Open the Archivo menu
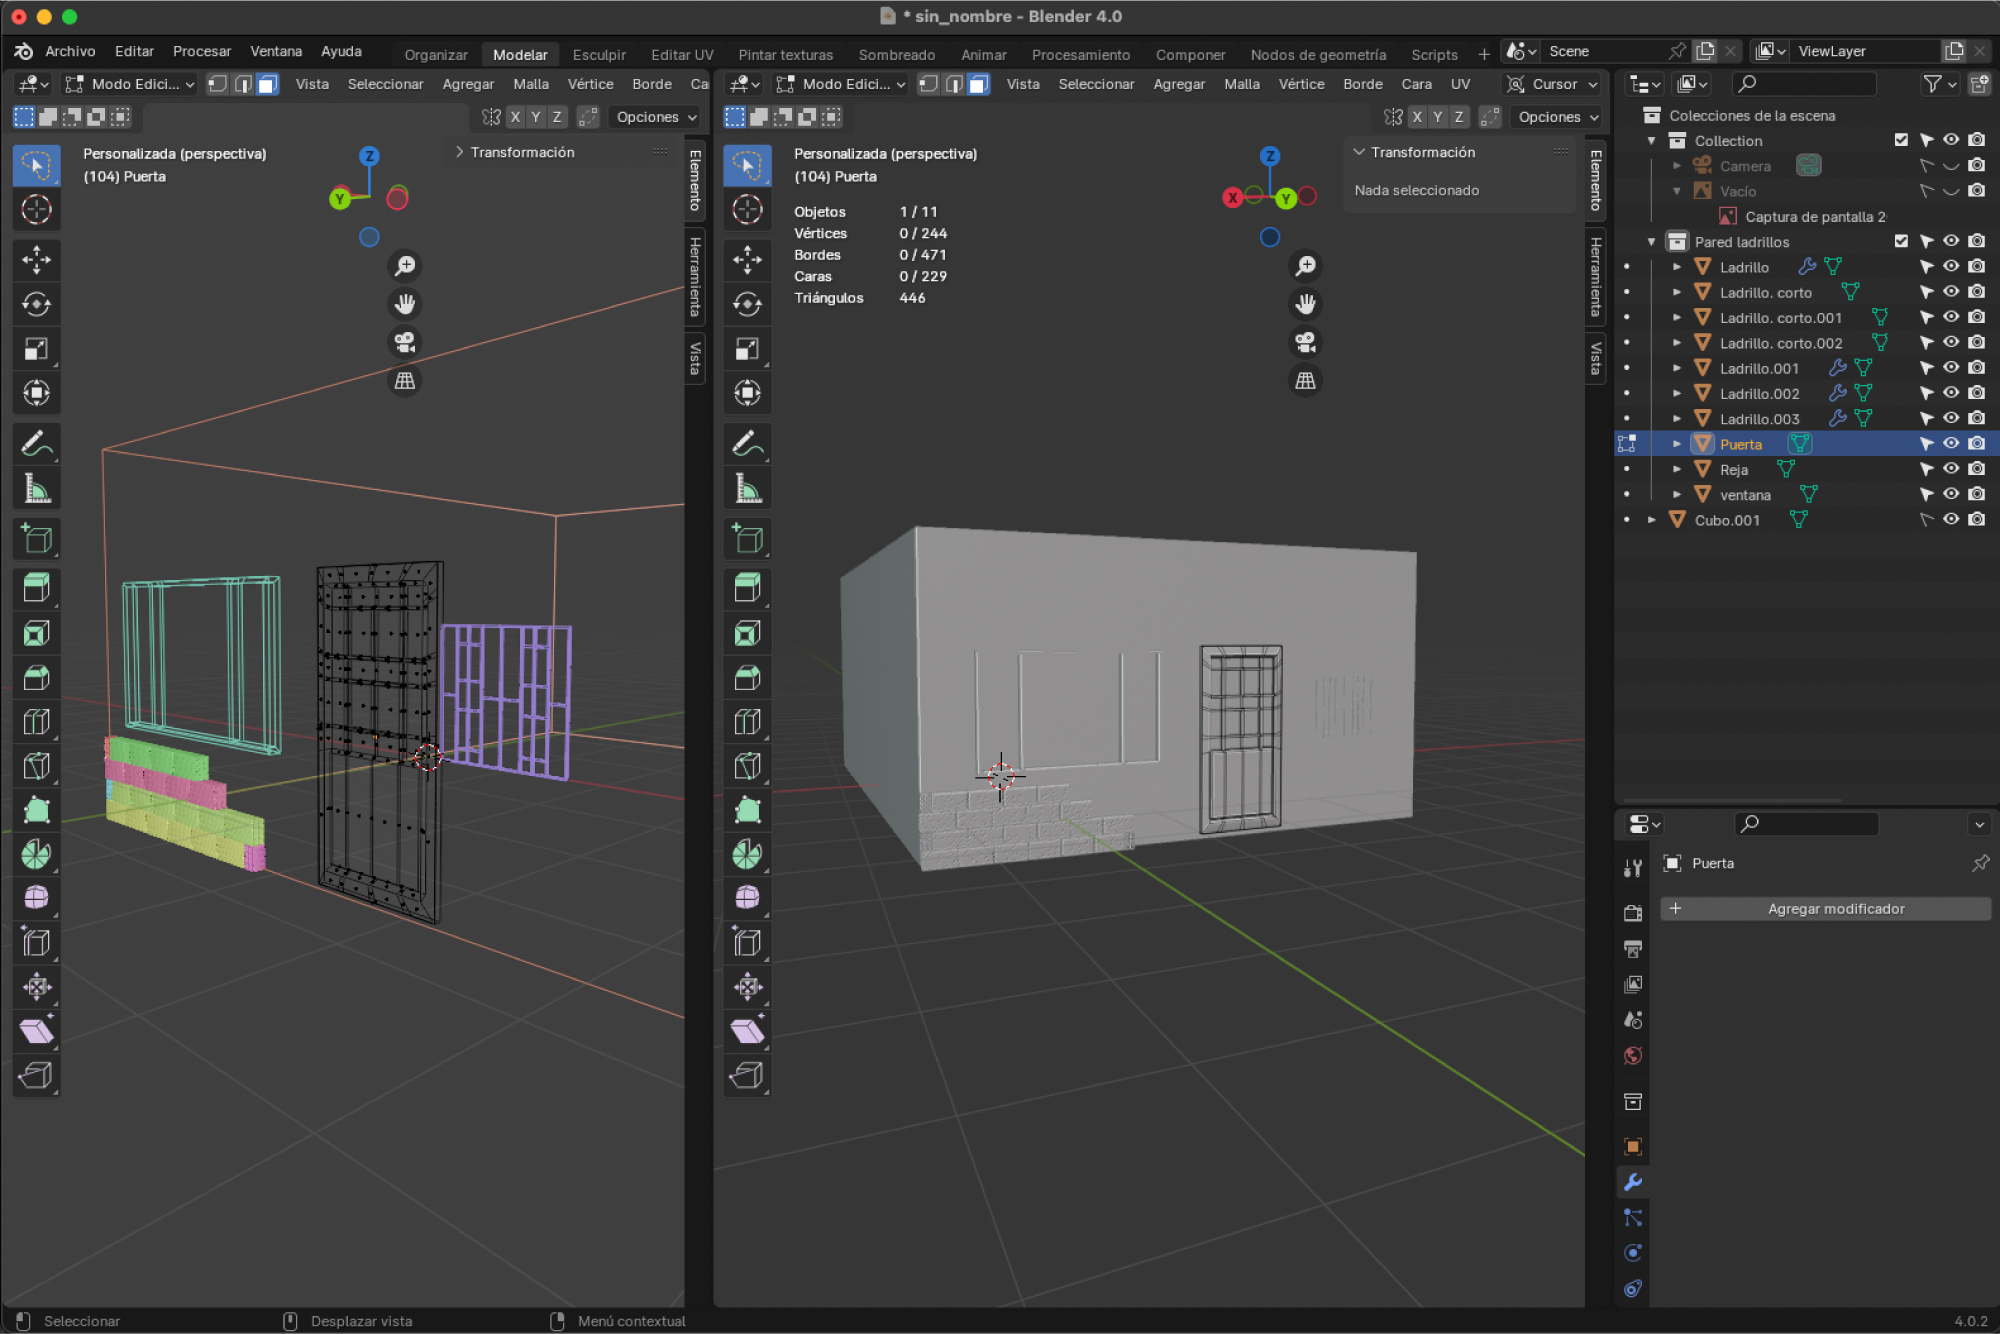The width and height of the screenshot is (2000, 1334). click(70, 51)
